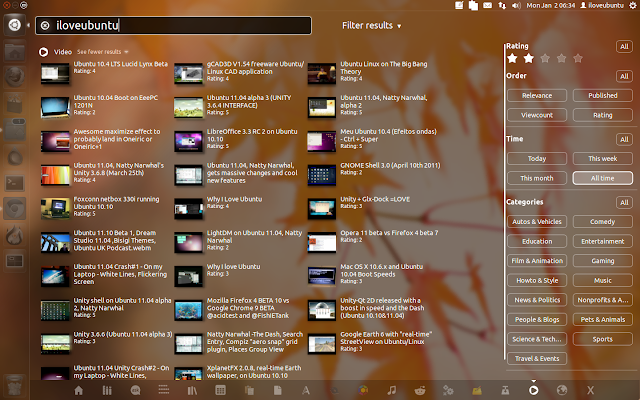Select the This week time filter
Screen dimensions: 640x400
[603, 158]
